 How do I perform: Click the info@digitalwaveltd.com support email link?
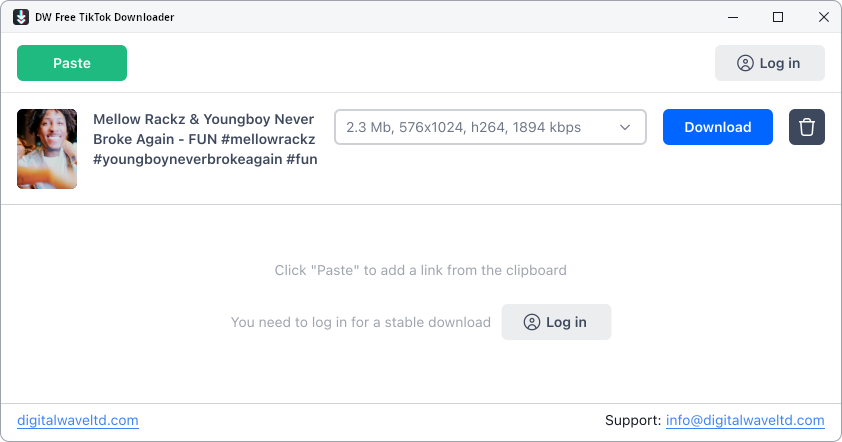745,420
